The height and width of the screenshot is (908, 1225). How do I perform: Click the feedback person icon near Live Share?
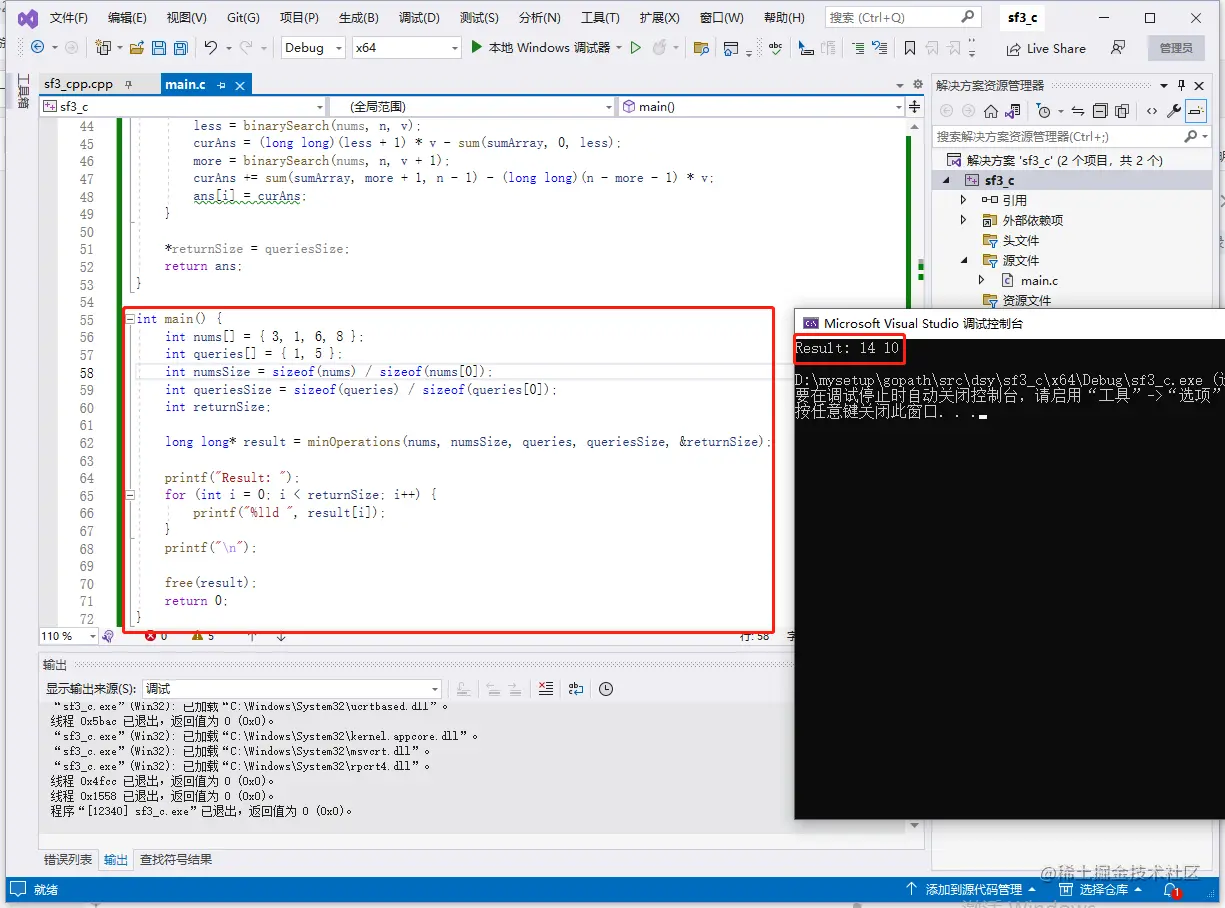(1118, 47)
